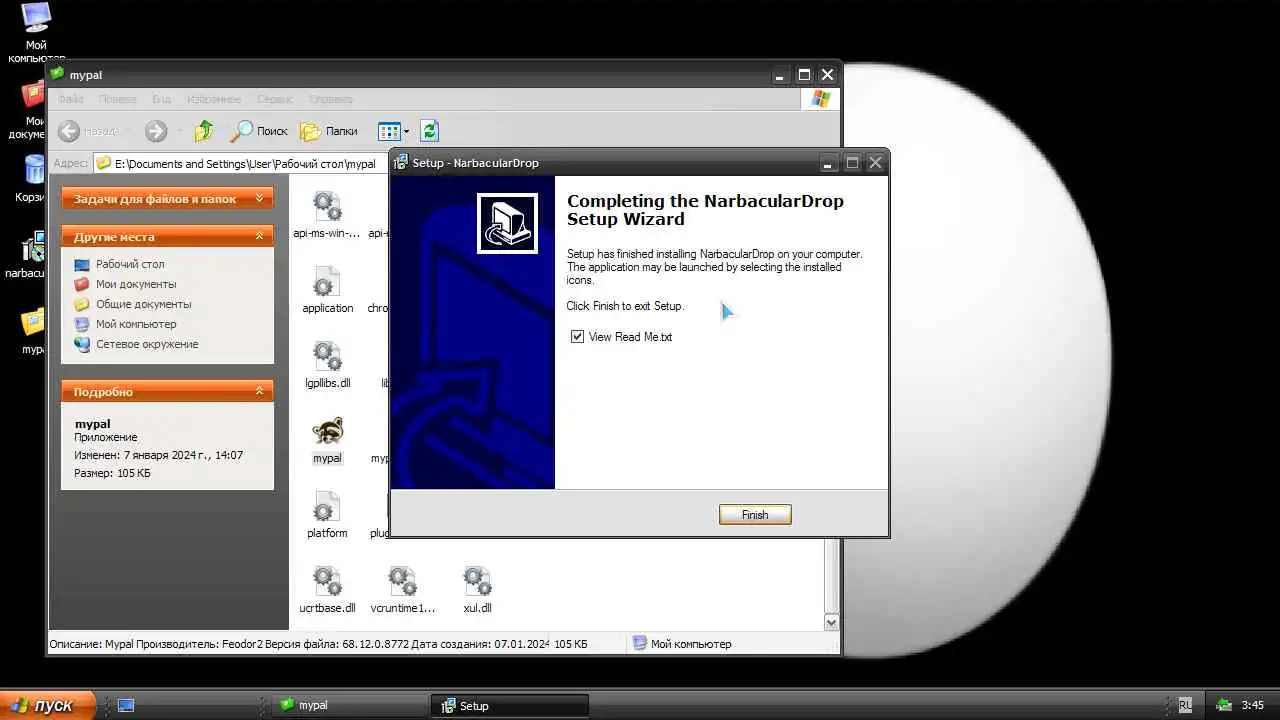
Task: Open the Файл menu in mypal window
Action: pyautogui.click(x=71, y=99)
